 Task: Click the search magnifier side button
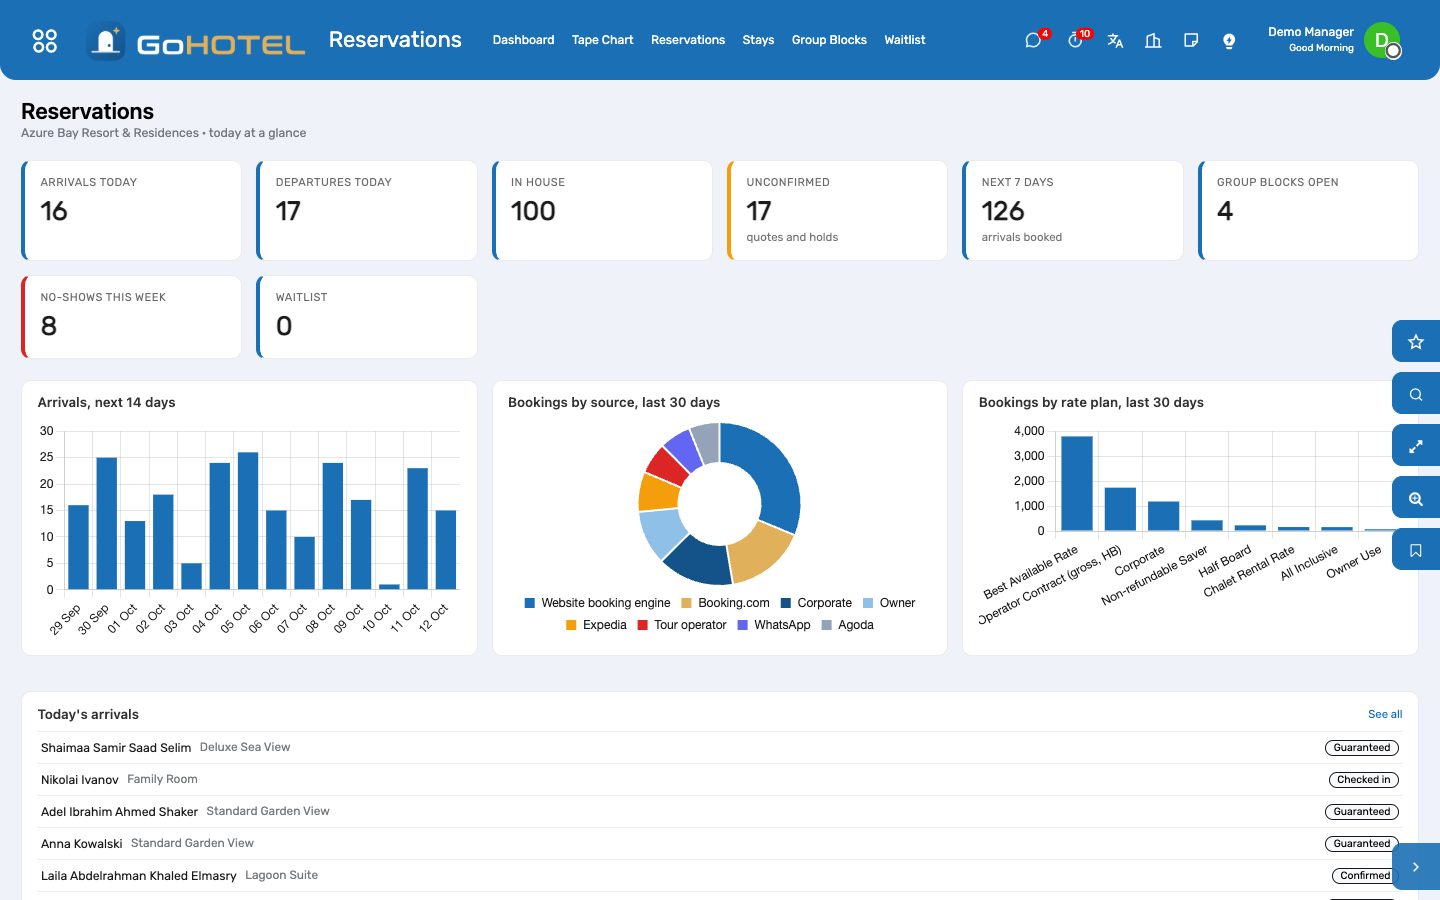coord(1416,394)
